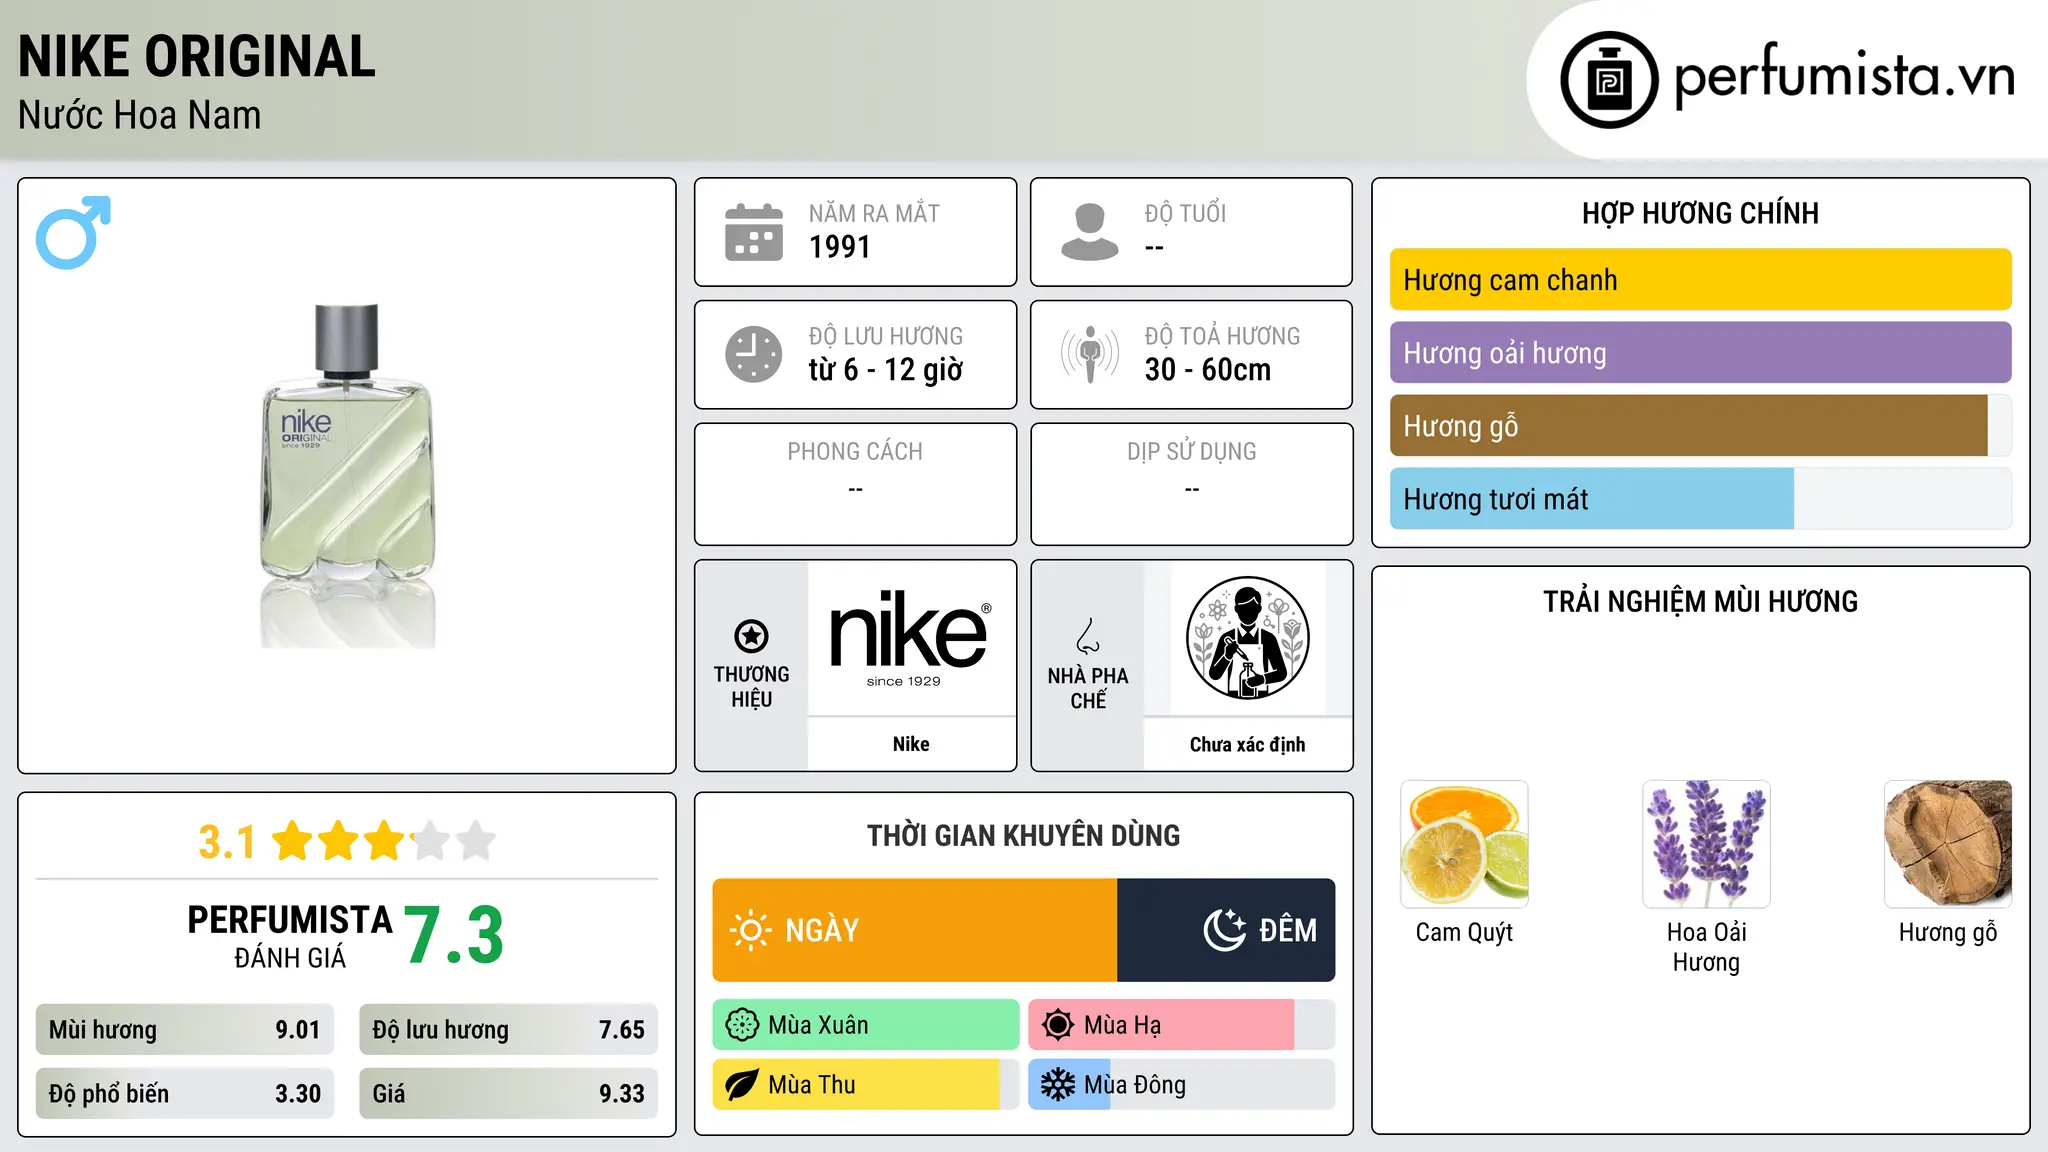
Task: Click the star badge brand icon
Action: pos(751,635)
